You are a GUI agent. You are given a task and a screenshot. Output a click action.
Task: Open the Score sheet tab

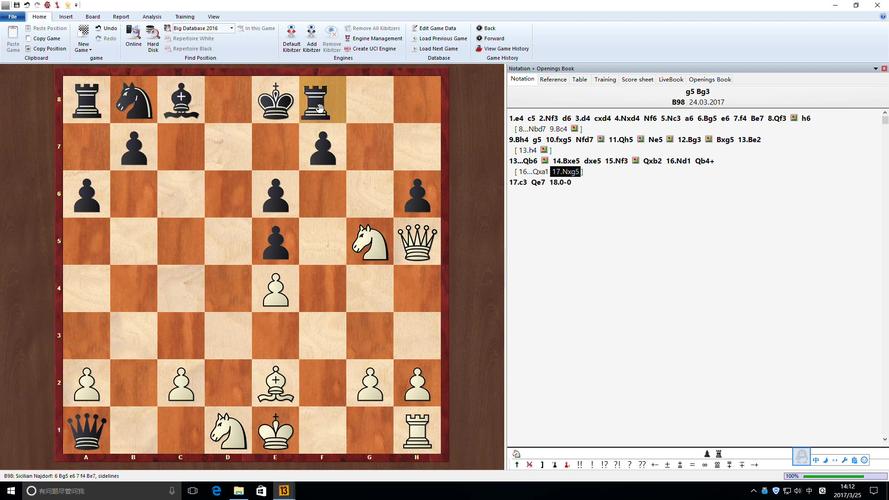tap(637, 79)
